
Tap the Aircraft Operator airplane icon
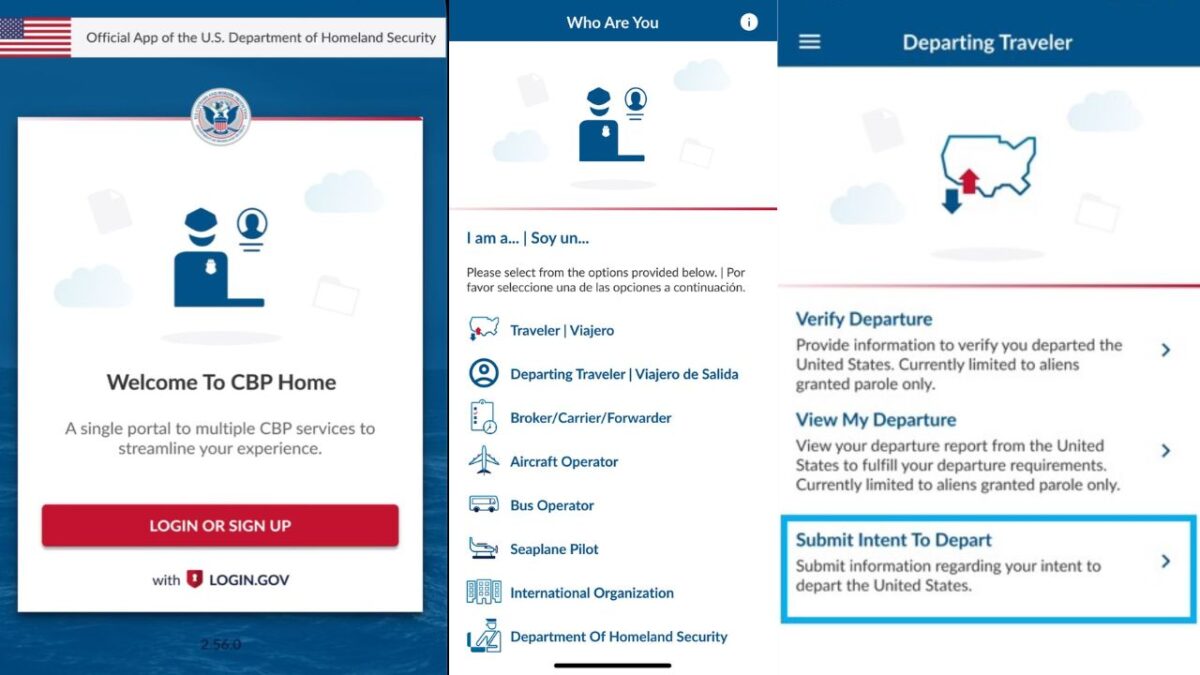tap(484, 461)
